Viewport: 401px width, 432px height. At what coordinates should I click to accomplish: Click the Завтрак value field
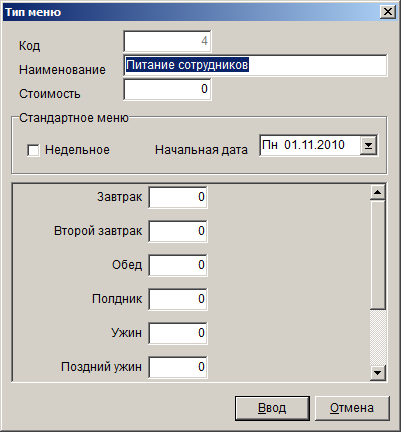click(178, 197)
